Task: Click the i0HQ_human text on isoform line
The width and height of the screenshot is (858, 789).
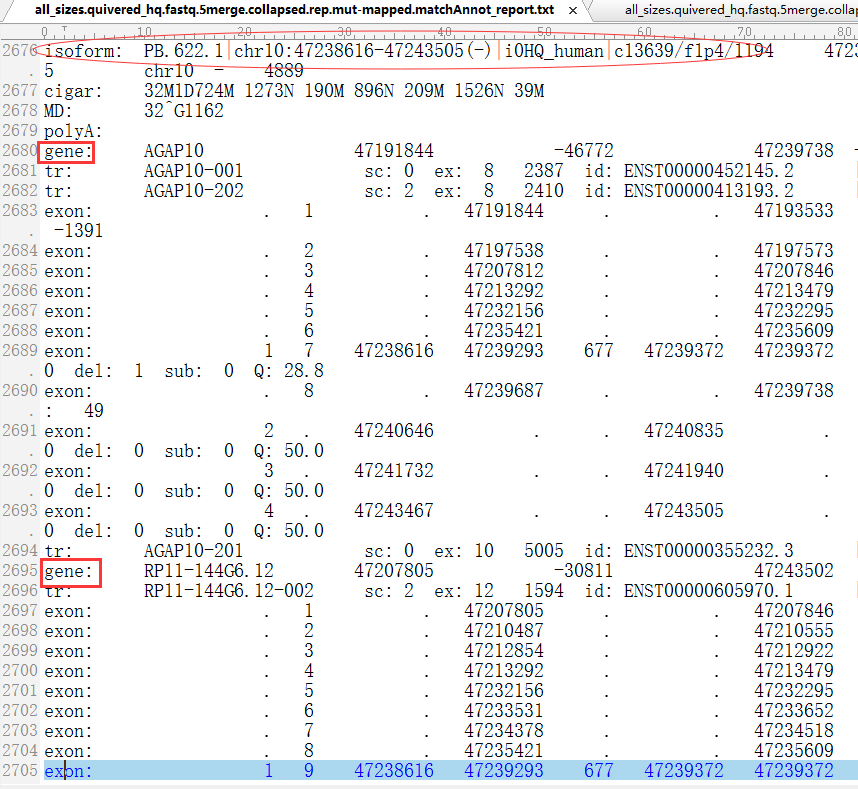Action: pos(553,51)
